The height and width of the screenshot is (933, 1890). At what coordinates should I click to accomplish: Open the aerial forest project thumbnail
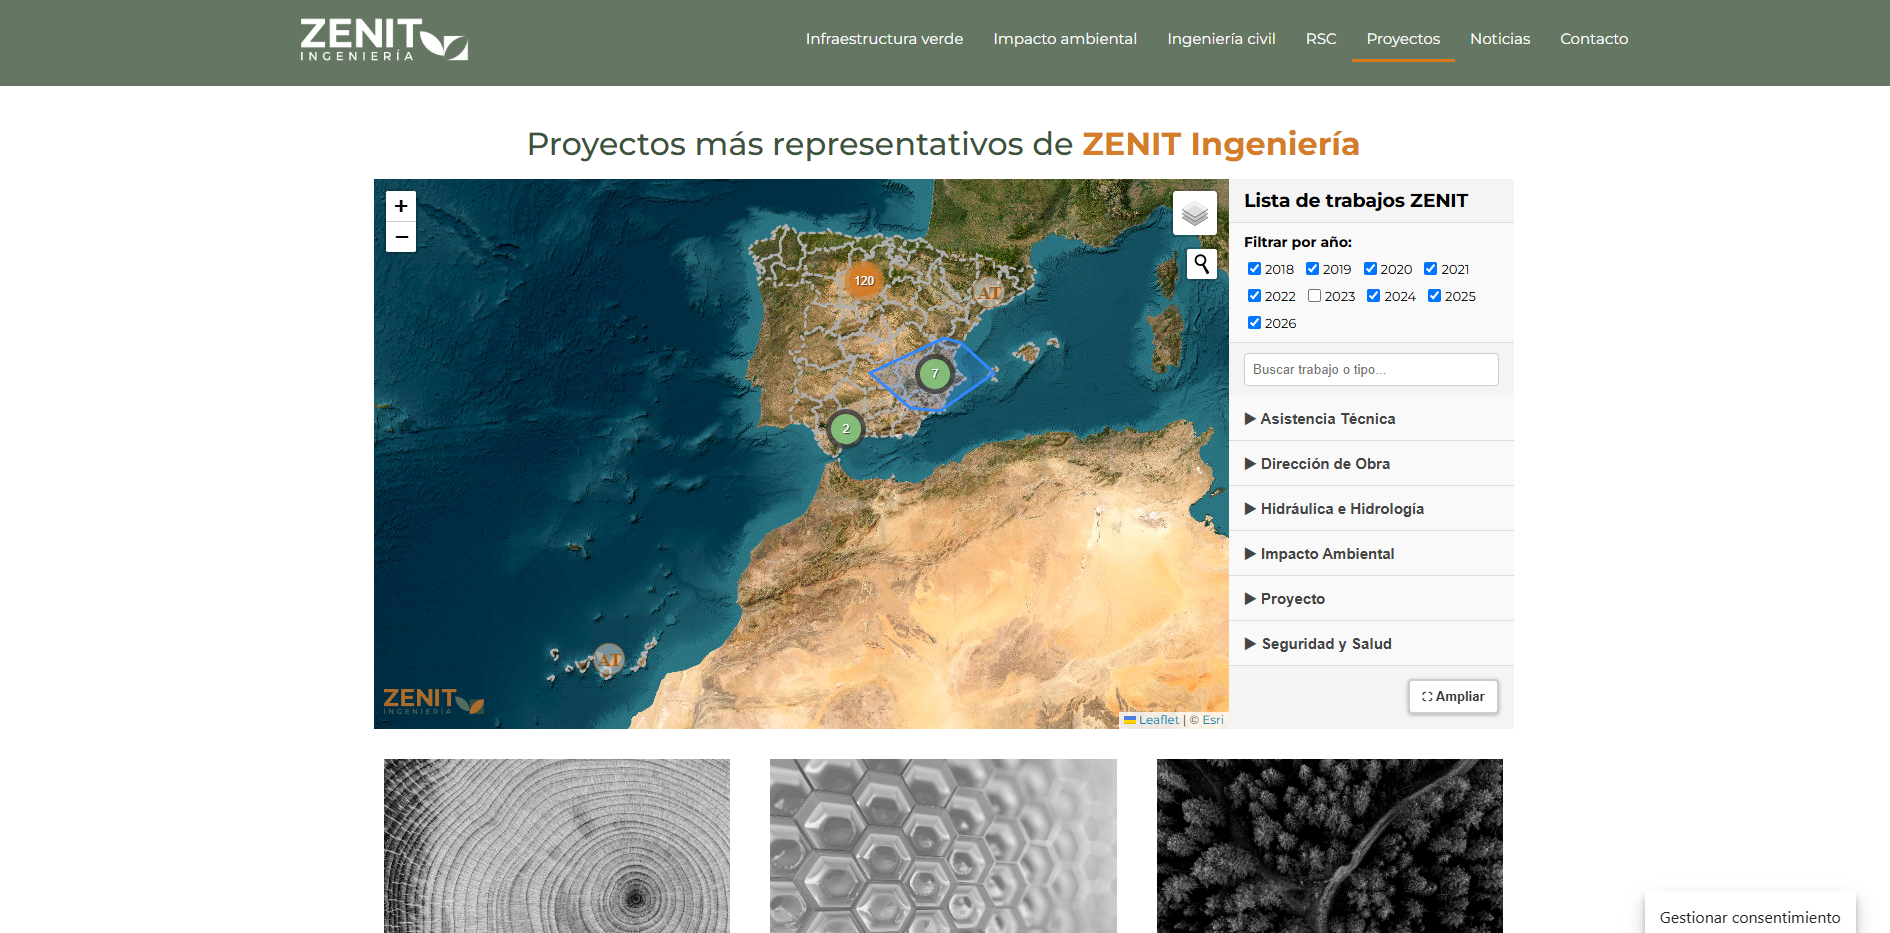click(x=1330, y=846)
